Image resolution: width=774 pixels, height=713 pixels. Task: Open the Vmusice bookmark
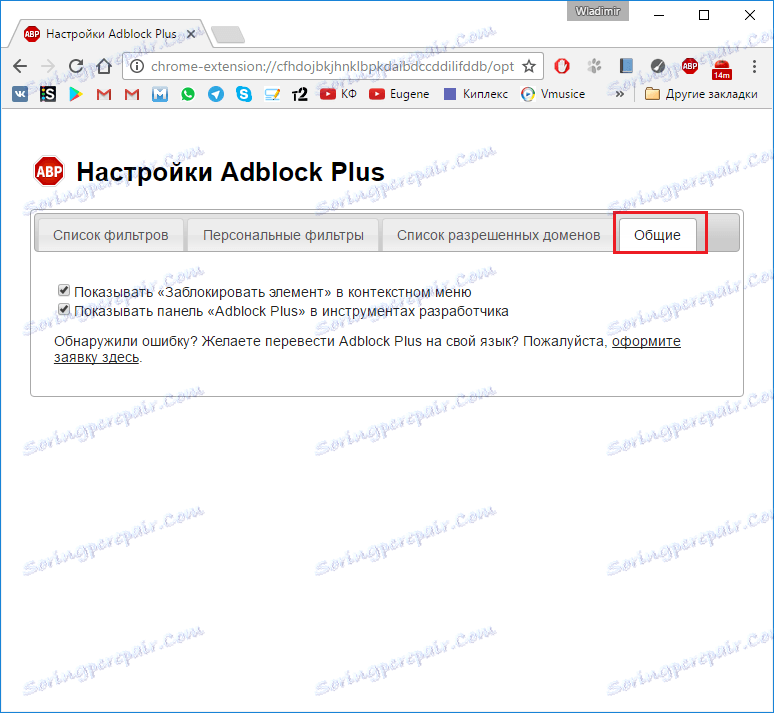tap(553, 94)
